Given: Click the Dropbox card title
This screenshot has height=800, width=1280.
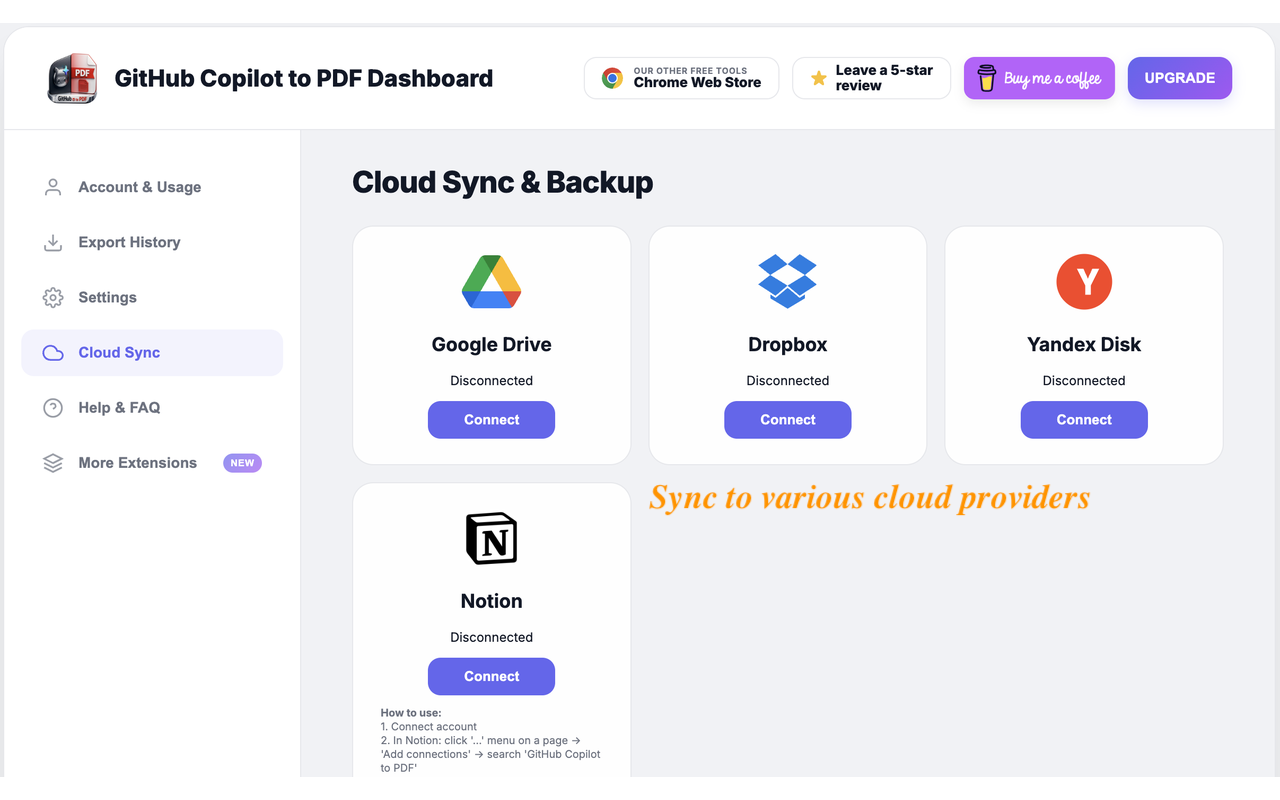Looking at the screenshot, I should pos(788,344).
